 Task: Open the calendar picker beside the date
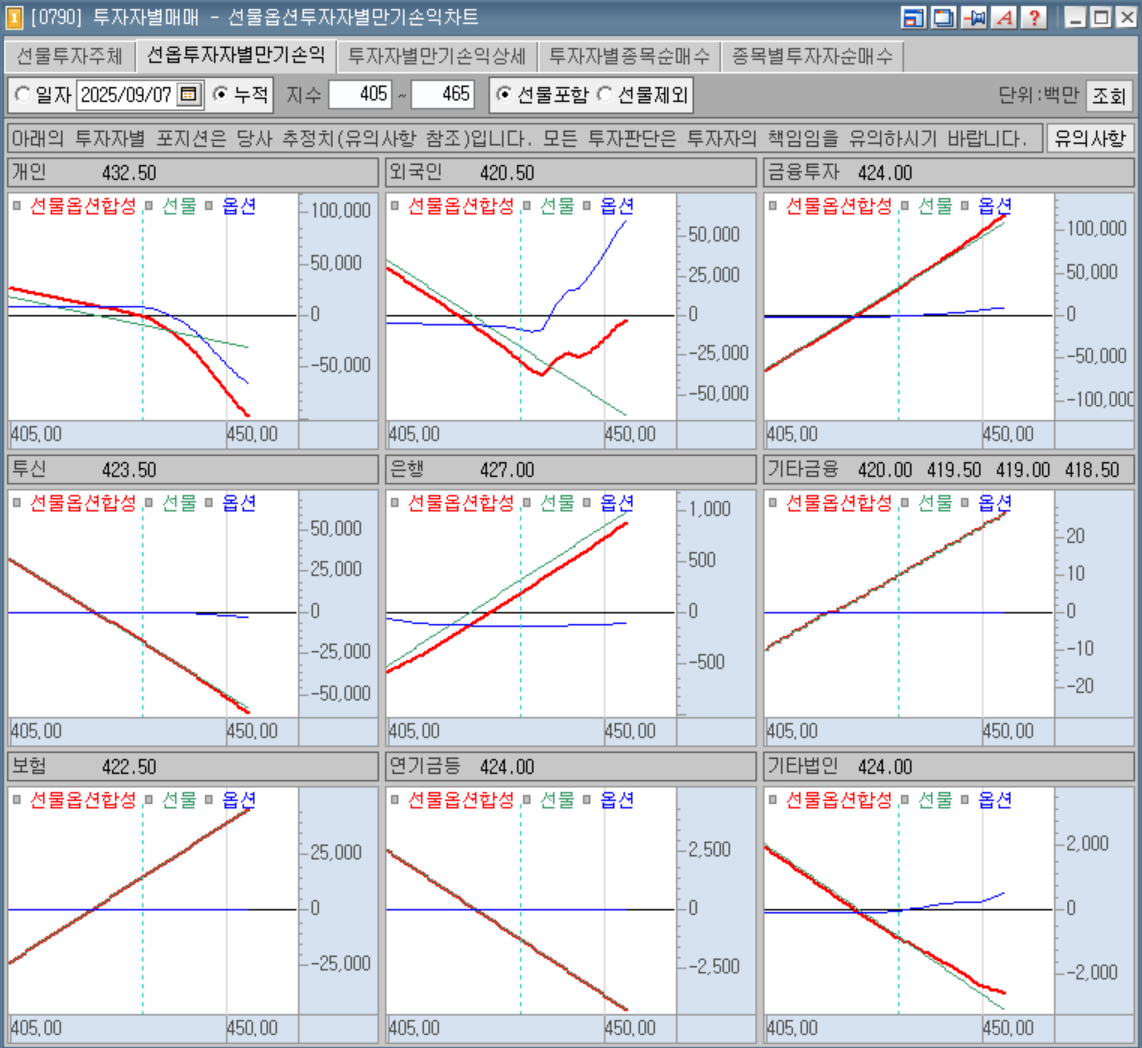[189, 95]
